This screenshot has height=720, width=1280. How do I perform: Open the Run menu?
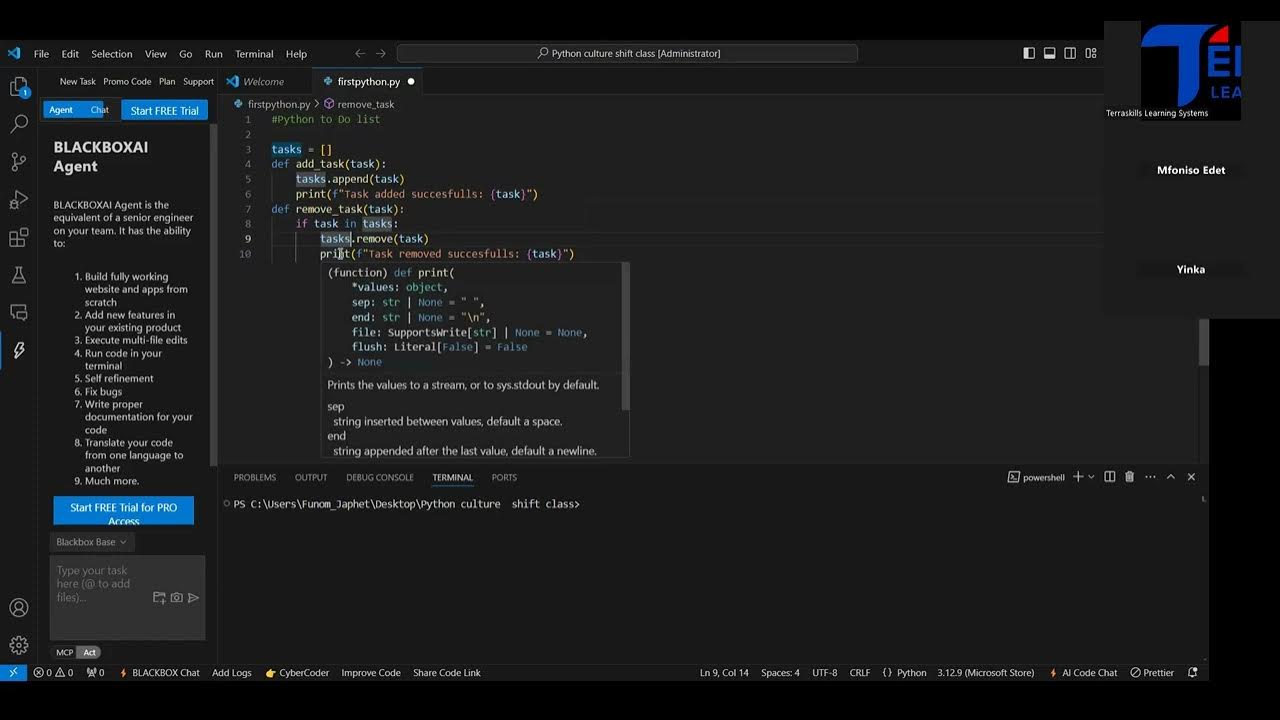coord(214,54)
